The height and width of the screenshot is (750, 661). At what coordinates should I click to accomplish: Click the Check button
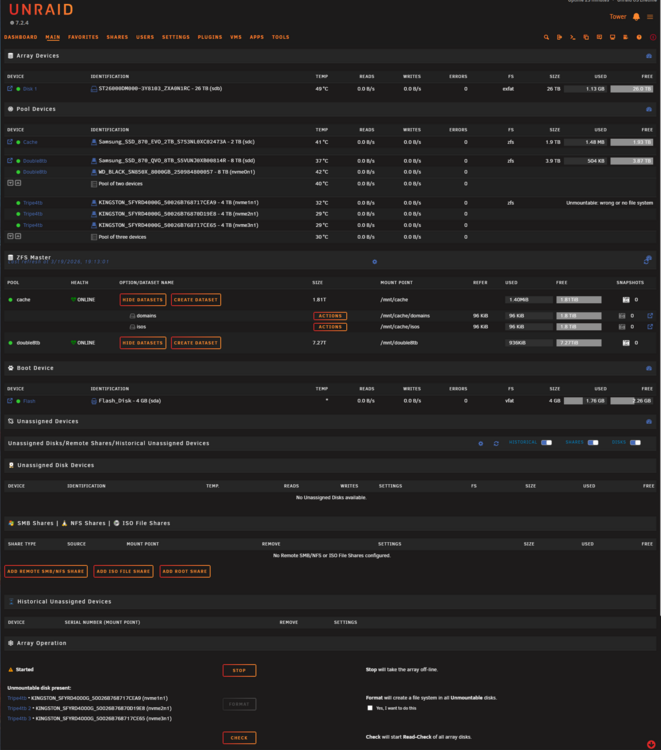[x=239, y=738]
